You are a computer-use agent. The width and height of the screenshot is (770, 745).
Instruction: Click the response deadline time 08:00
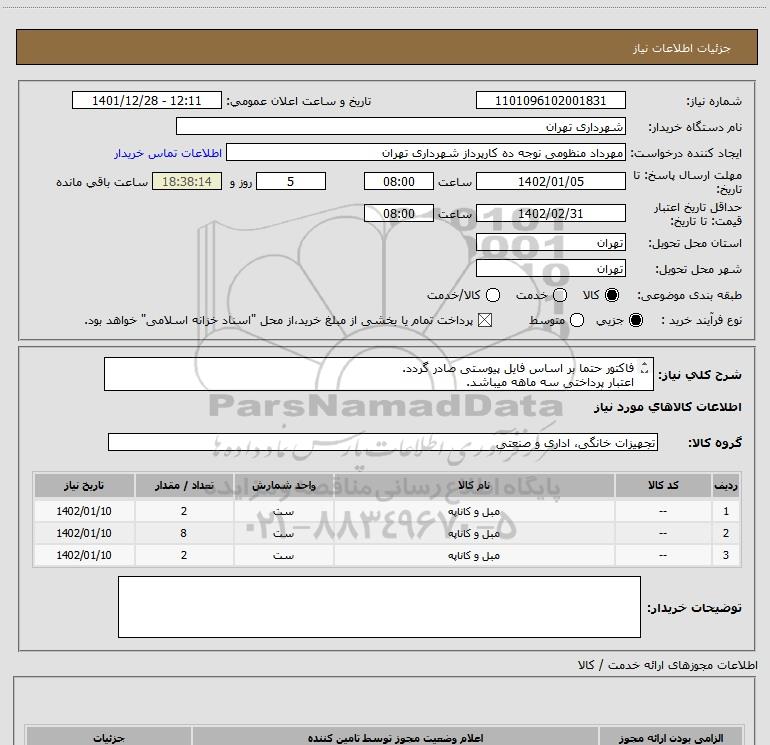399,181
